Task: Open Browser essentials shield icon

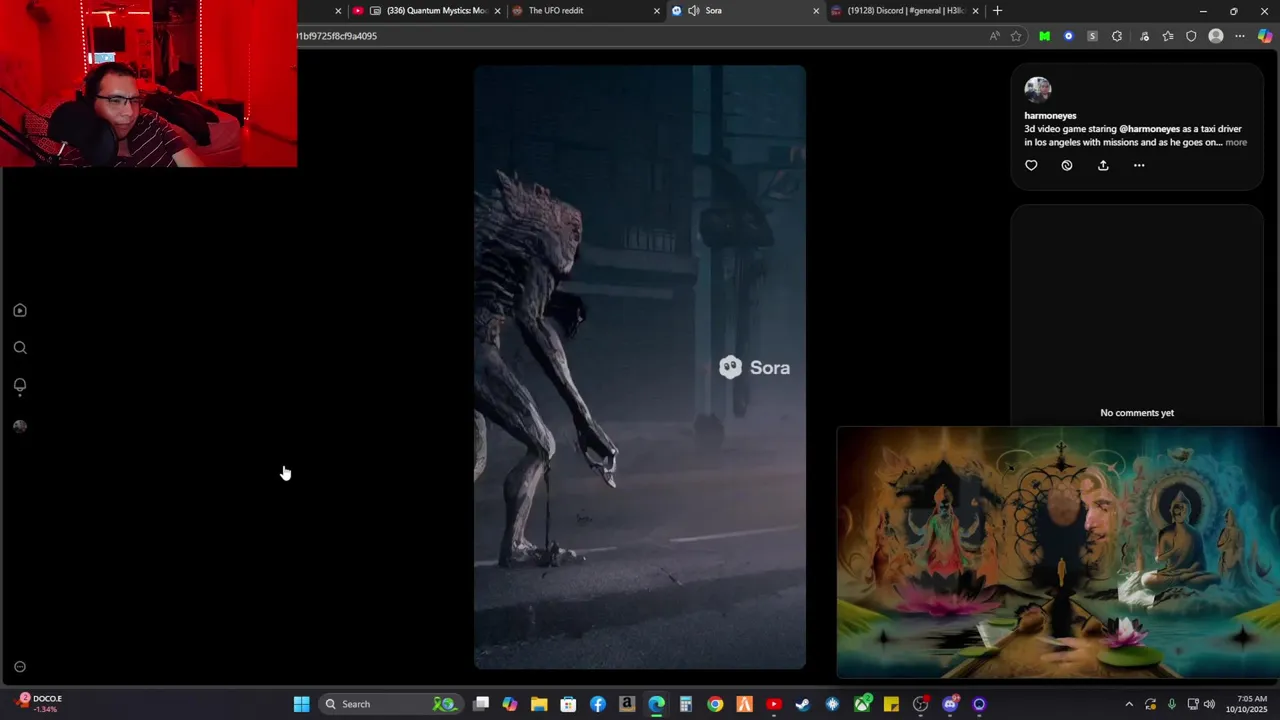Action: [x=1191, y=36]
